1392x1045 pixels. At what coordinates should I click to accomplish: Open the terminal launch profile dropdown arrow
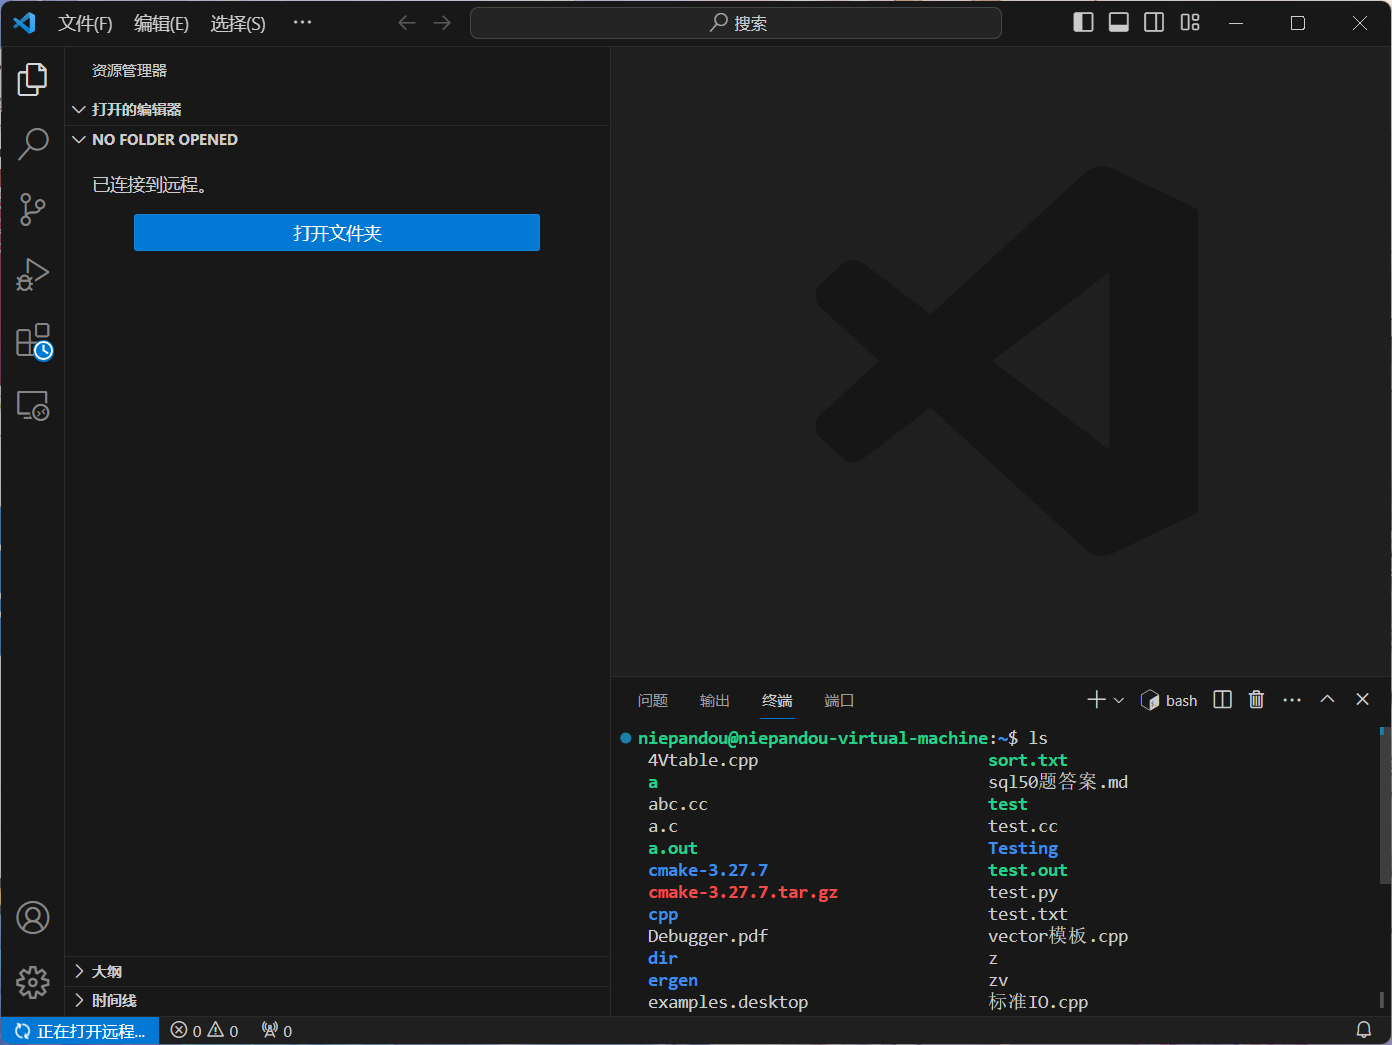pos(1119,700)
